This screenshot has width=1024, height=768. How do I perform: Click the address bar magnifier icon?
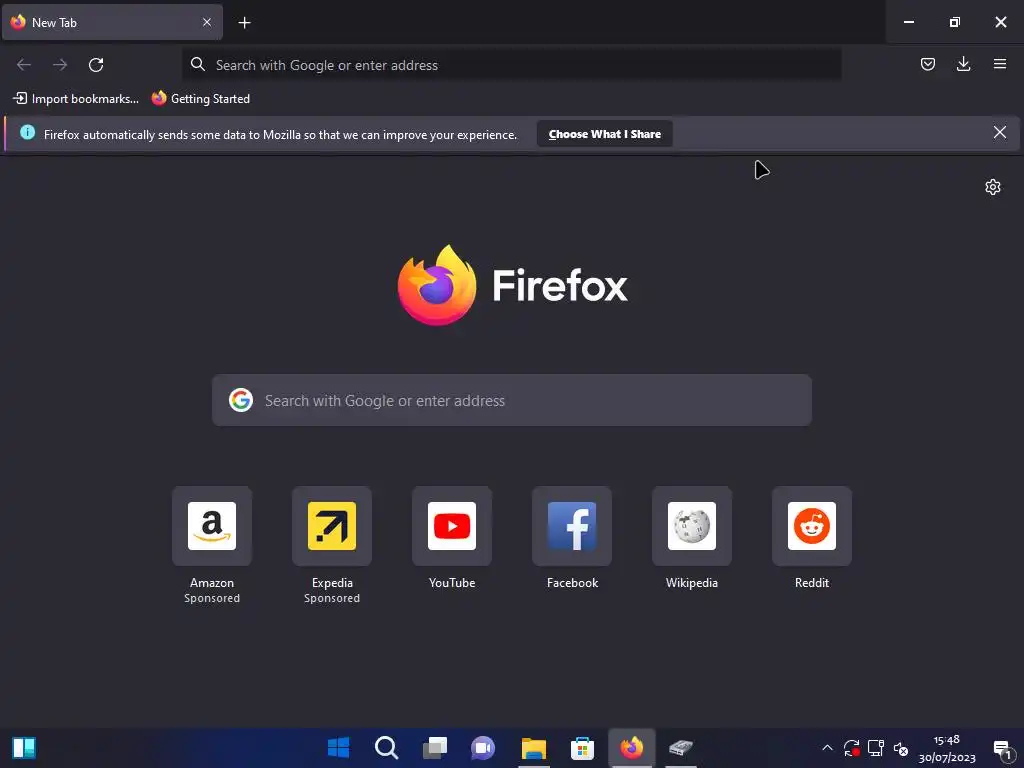tap(197, 64)
